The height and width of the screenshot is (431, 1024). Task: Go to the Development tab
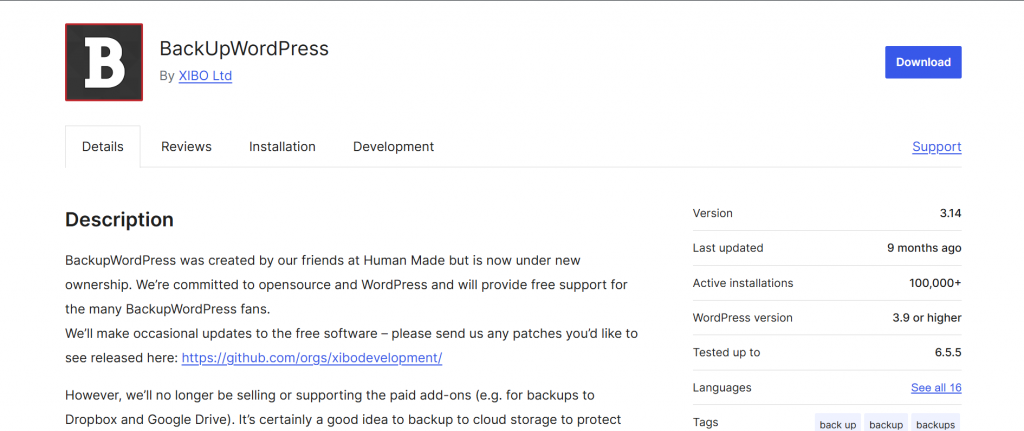[393, 146]
